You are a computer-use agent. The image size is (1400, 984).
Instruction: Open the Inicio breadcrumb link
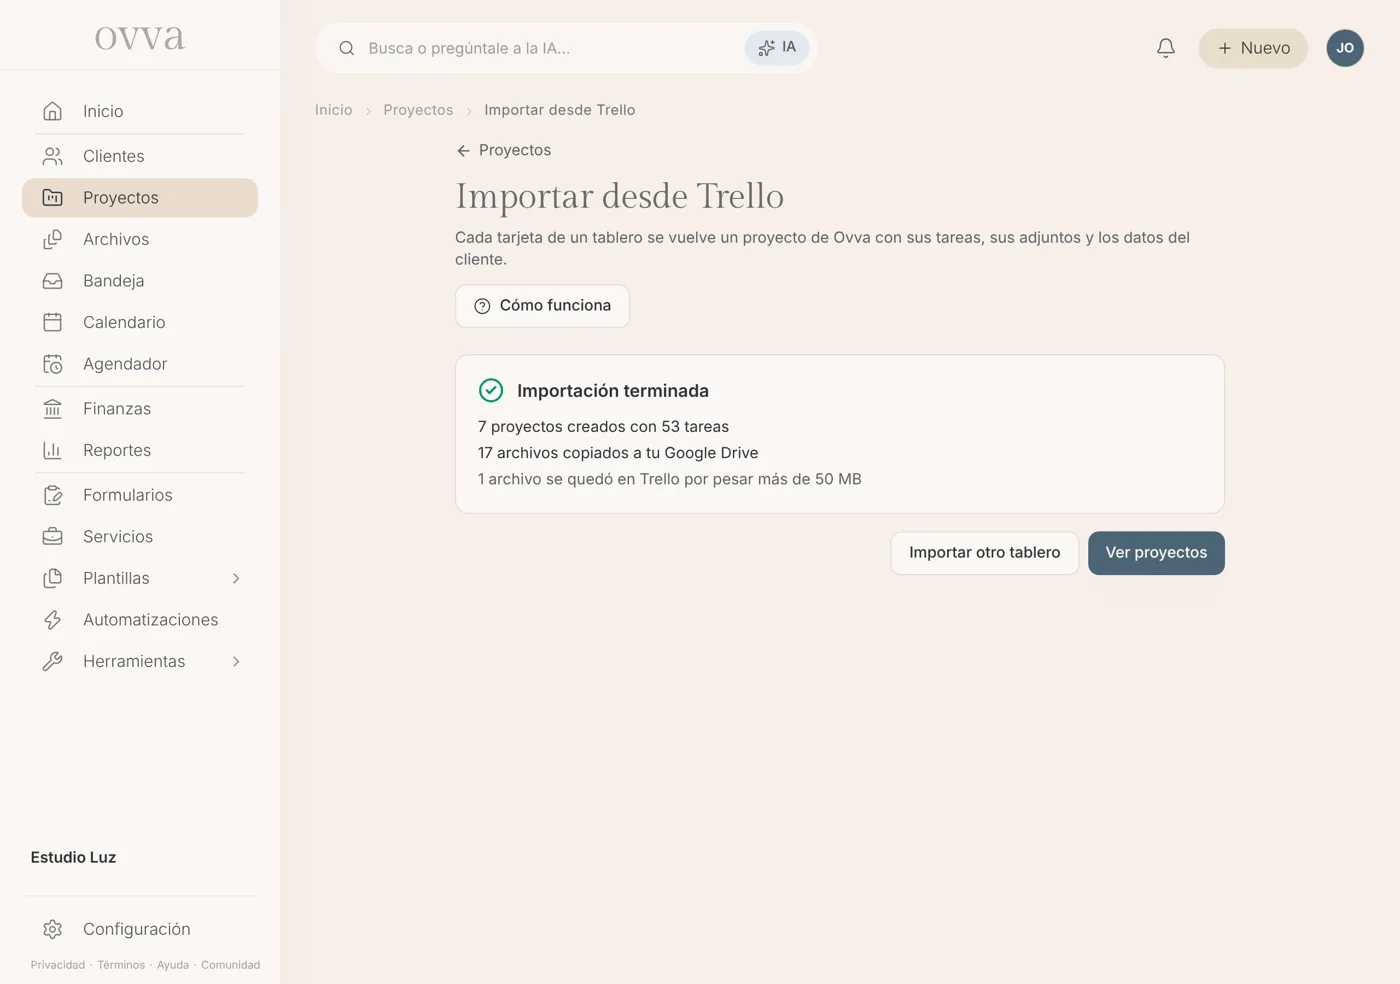[333, 110]
